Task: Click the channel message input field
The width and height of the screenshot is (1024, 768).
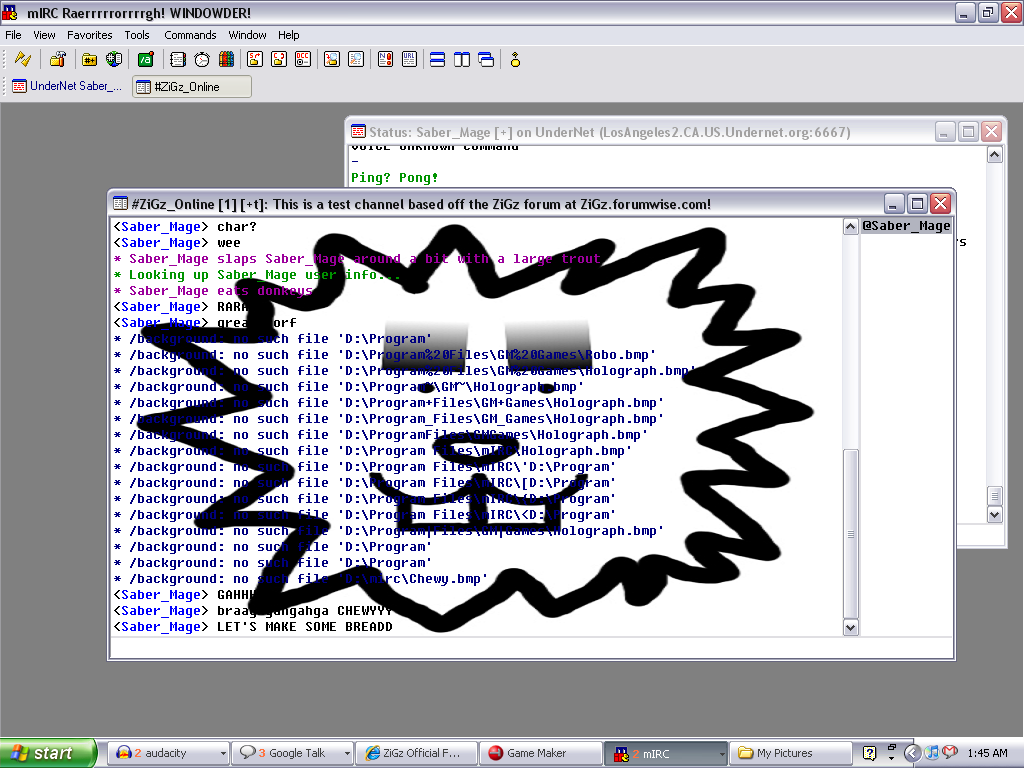Action: (x=532, y=648)
